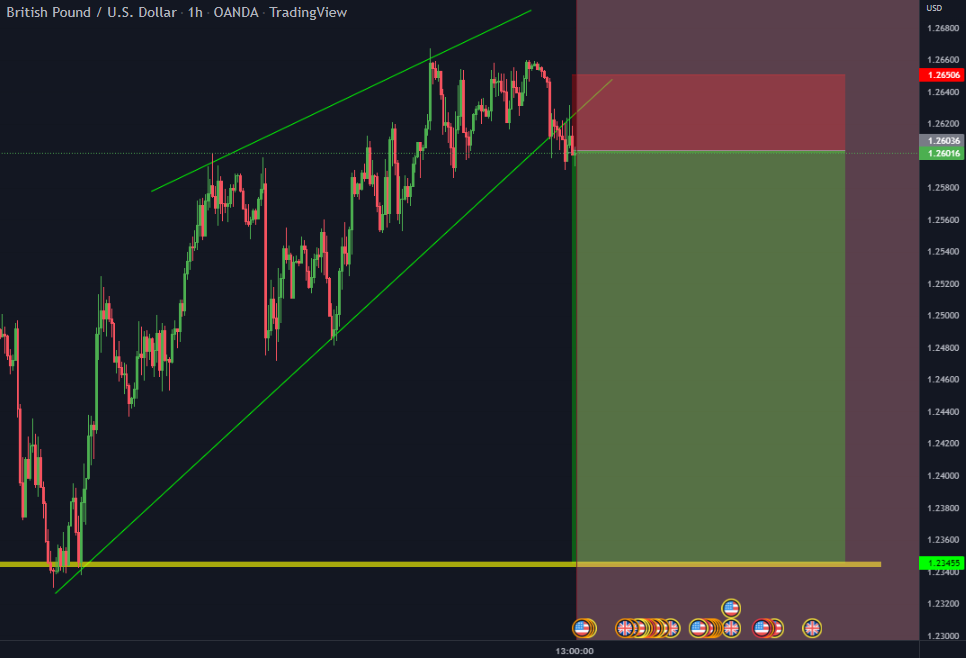The height and width of the screenshot is (658, 966).
Task: Click the red stop-loss zone of short position
Action: pyautogui.click(x=710, y=112)
